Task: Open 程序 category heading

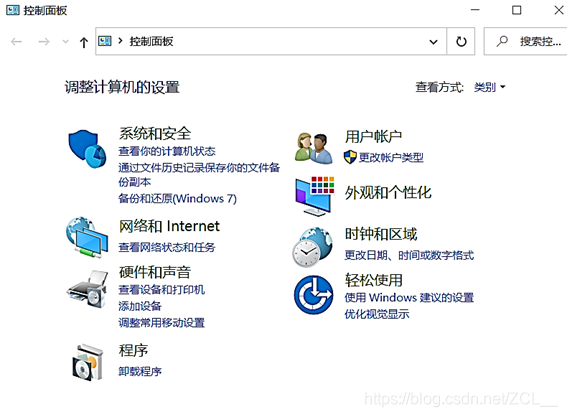Action: [133, 350]
